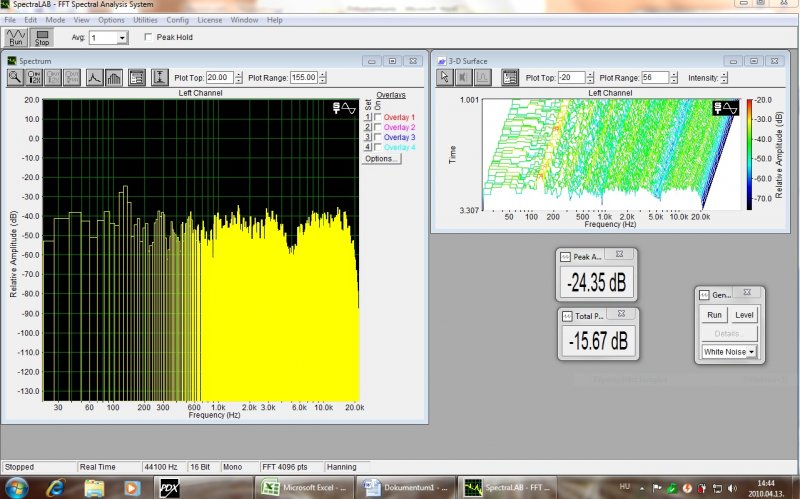This screenshot has width=800, height=499.
Task: Open the Avg dropdown list
Action: click(x=123, y=38)
